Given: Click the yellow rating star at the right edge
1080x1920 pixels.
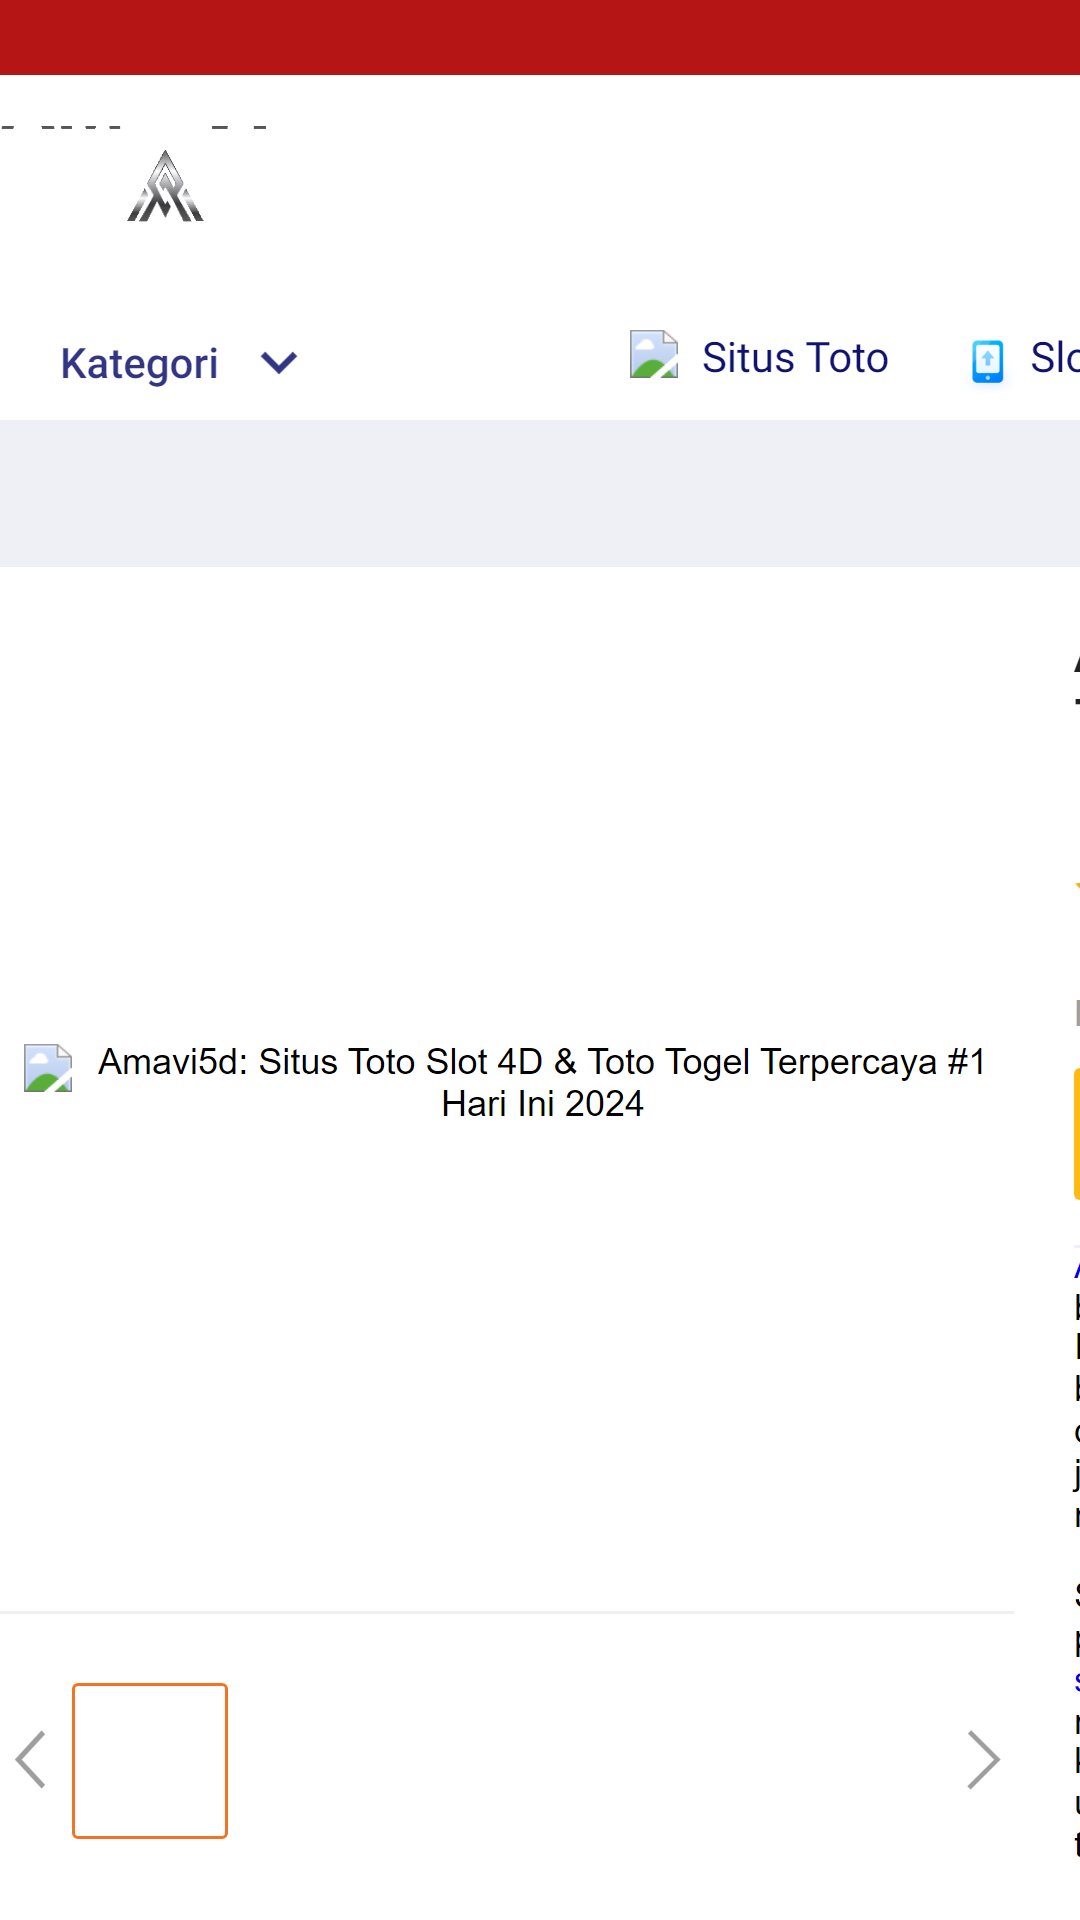Looking at the screenshot, I should pos(1077,887).
